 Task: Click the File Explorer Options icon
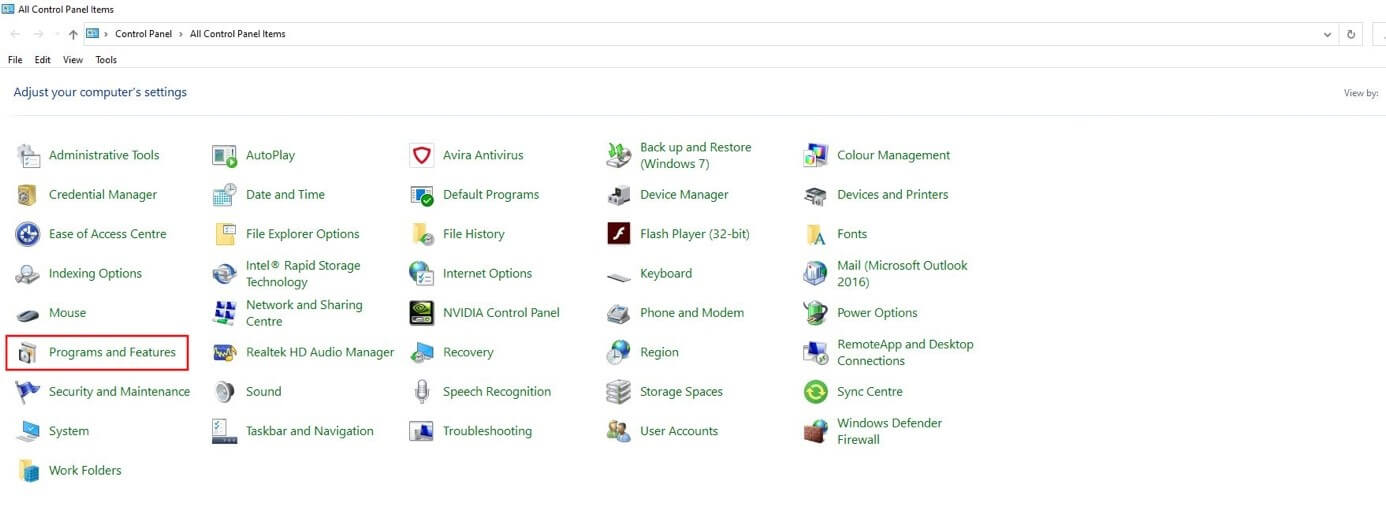[x=225, y=234]
